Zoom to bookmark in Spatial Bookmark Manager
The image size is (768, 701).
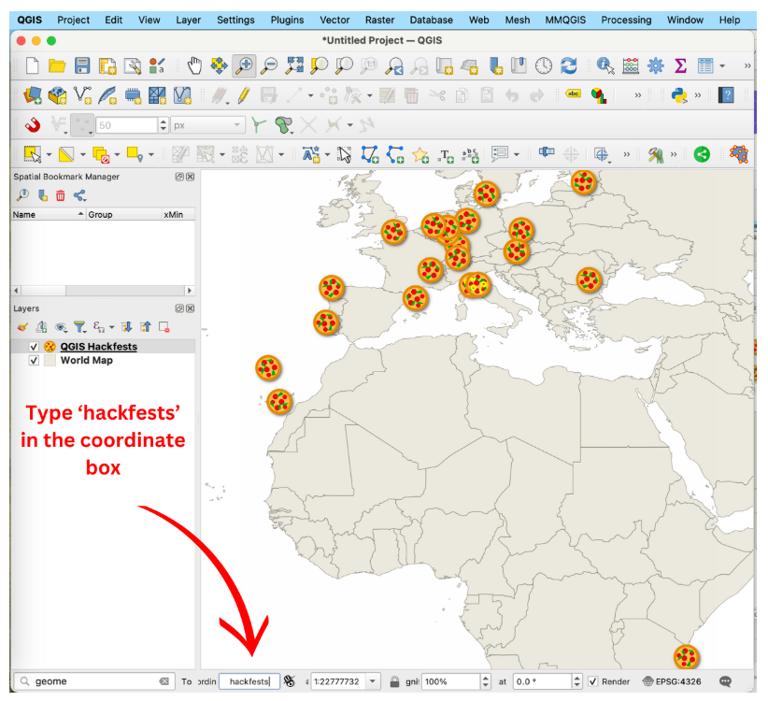coord(23,195)
